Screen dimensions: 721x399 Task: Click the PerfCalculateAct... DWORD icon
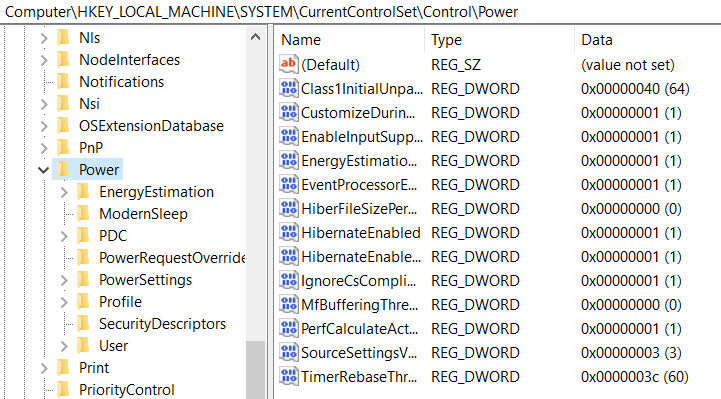[289, 328]
